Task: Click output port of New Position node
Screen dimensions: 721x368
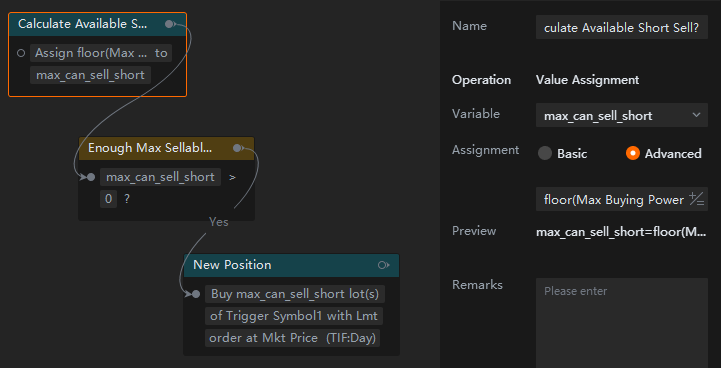Action: pos(383,265)
